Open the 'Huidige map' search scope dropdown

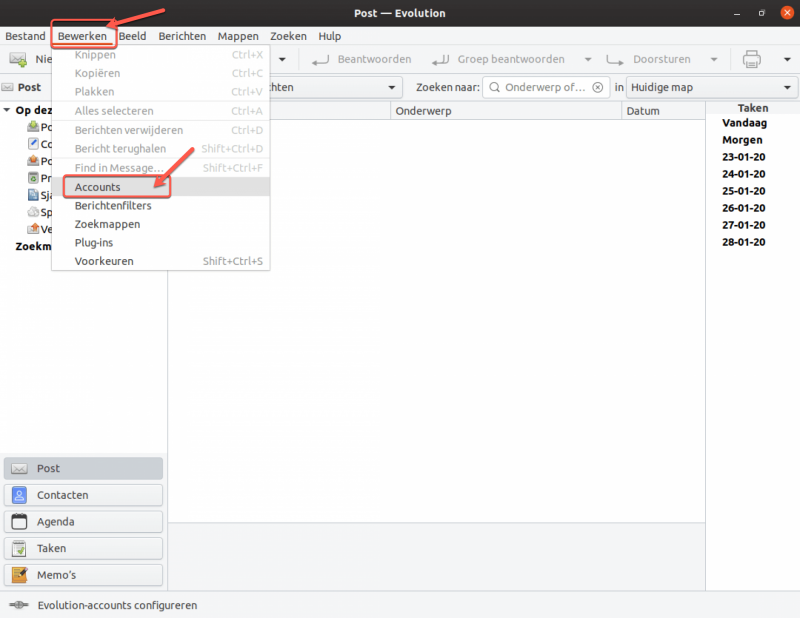(x=711, y=87)
